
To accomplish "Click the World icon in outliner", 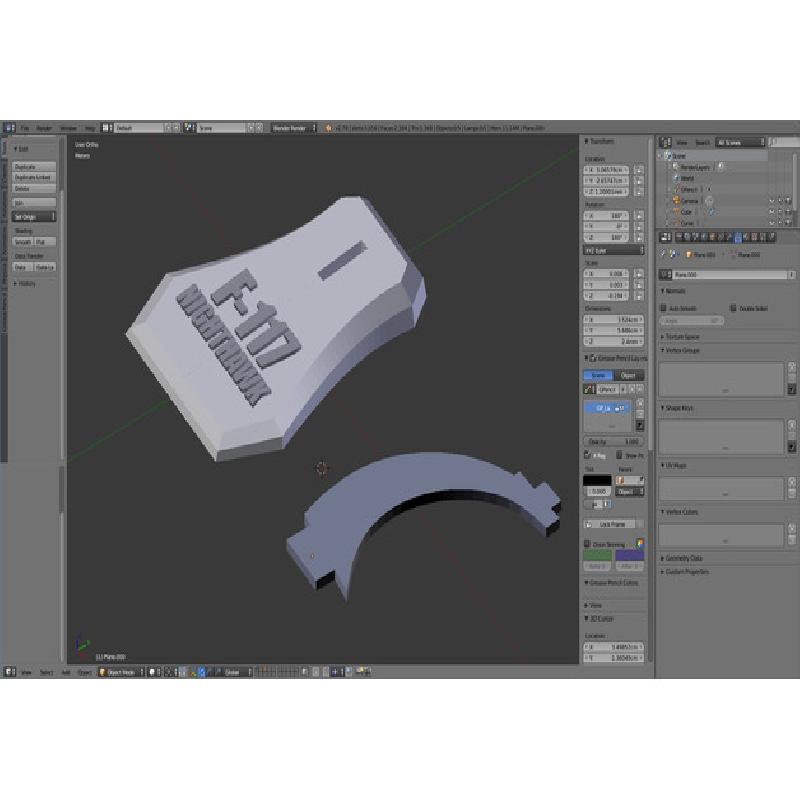I will (676, 179).
